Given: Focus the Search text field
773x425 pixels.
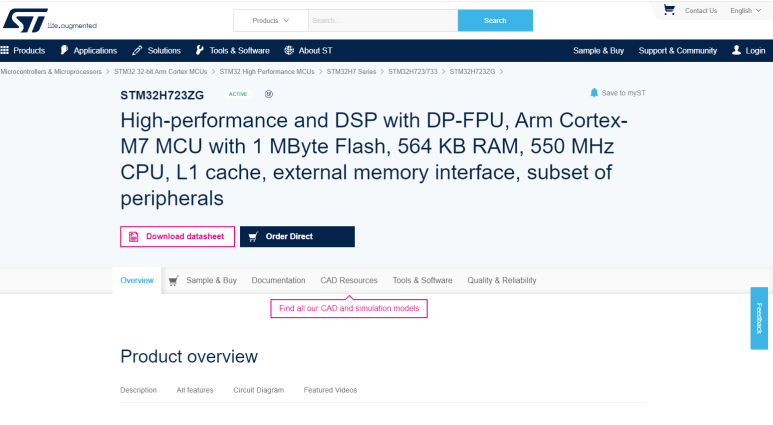Looking at the screenshot, I should tap(383, 21).
